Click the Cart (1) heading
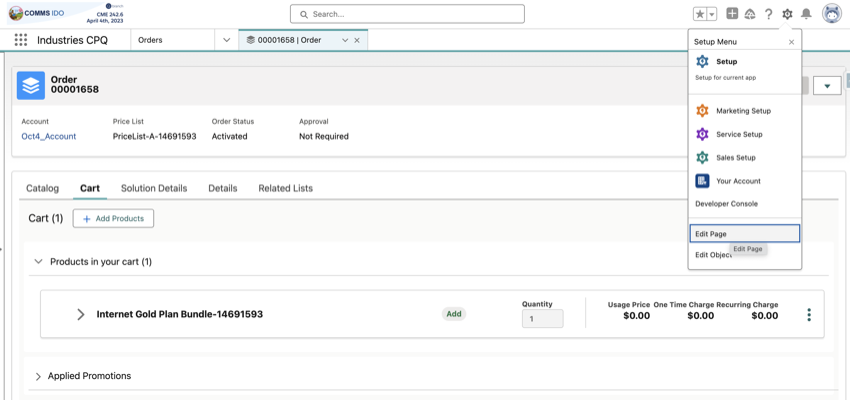The height and width of the screenshot is (400, 850). coord(46,218)
